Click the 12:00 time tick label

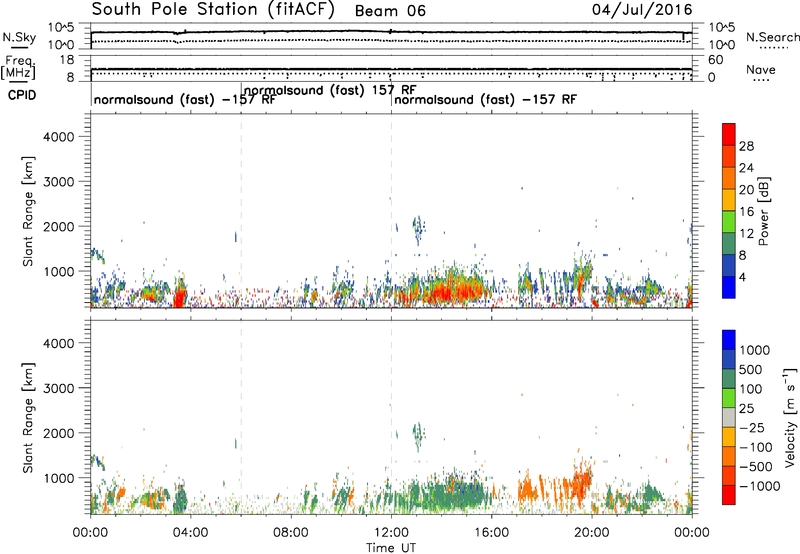pyautogui.click(x=391, y=532)
